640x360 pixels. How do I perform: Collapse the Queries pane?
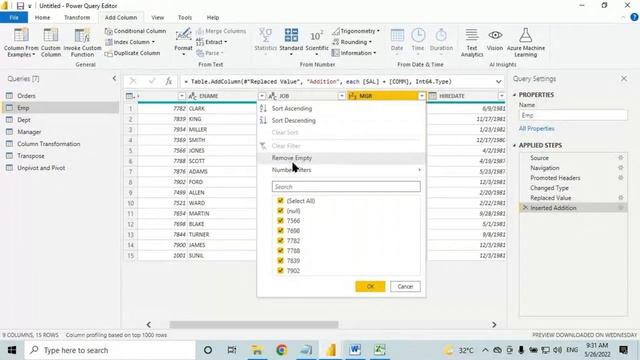pyautogui.click(x=114, y=78)
